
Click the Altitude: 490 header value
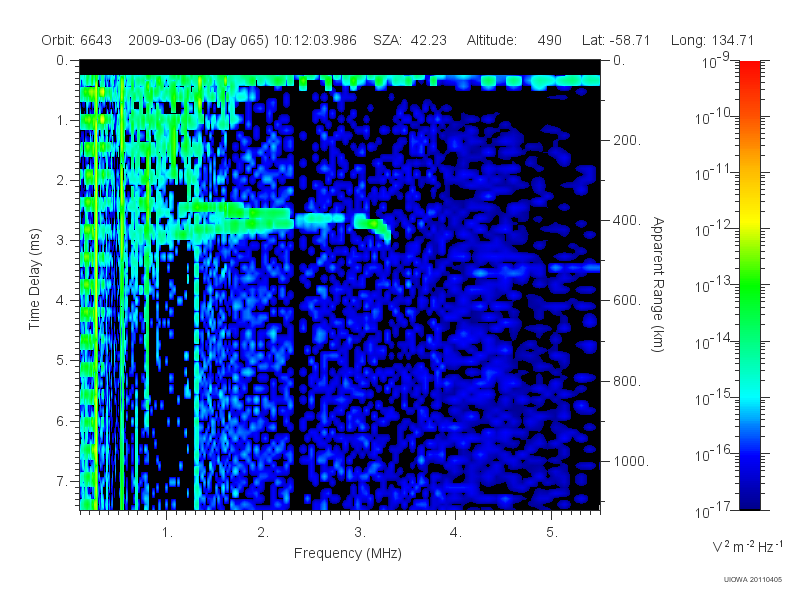(514, 40)
